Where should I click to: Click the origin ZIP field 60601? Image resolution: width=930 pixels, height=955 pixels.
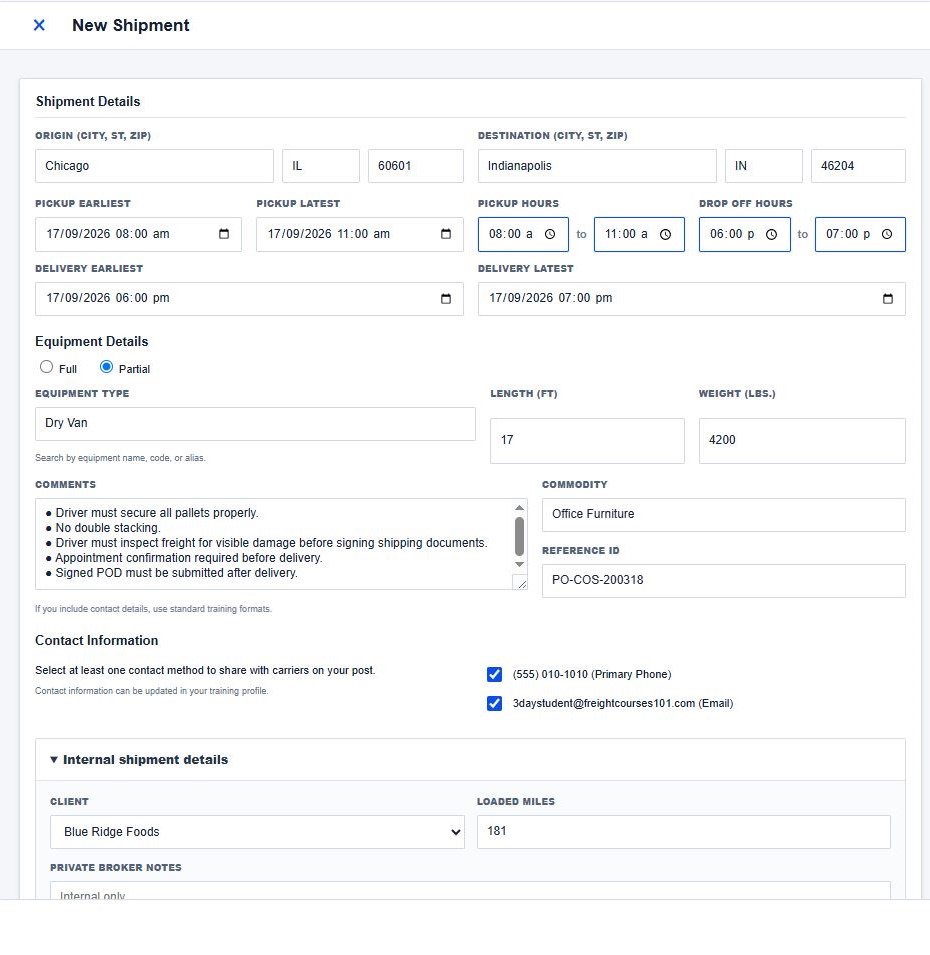tap(415, 166)
